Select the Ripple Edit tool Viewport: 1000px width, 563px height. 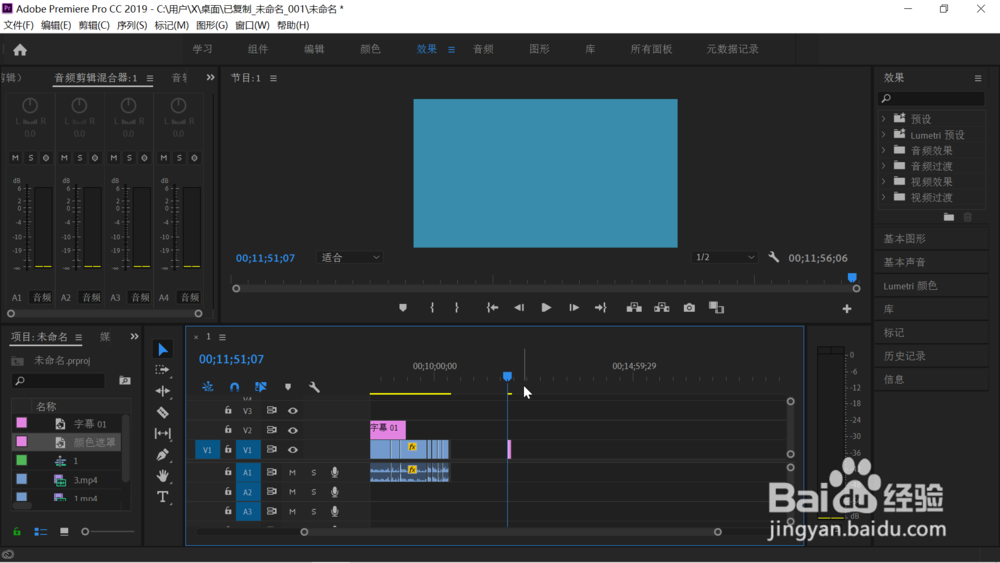click(x=163, y=391)
